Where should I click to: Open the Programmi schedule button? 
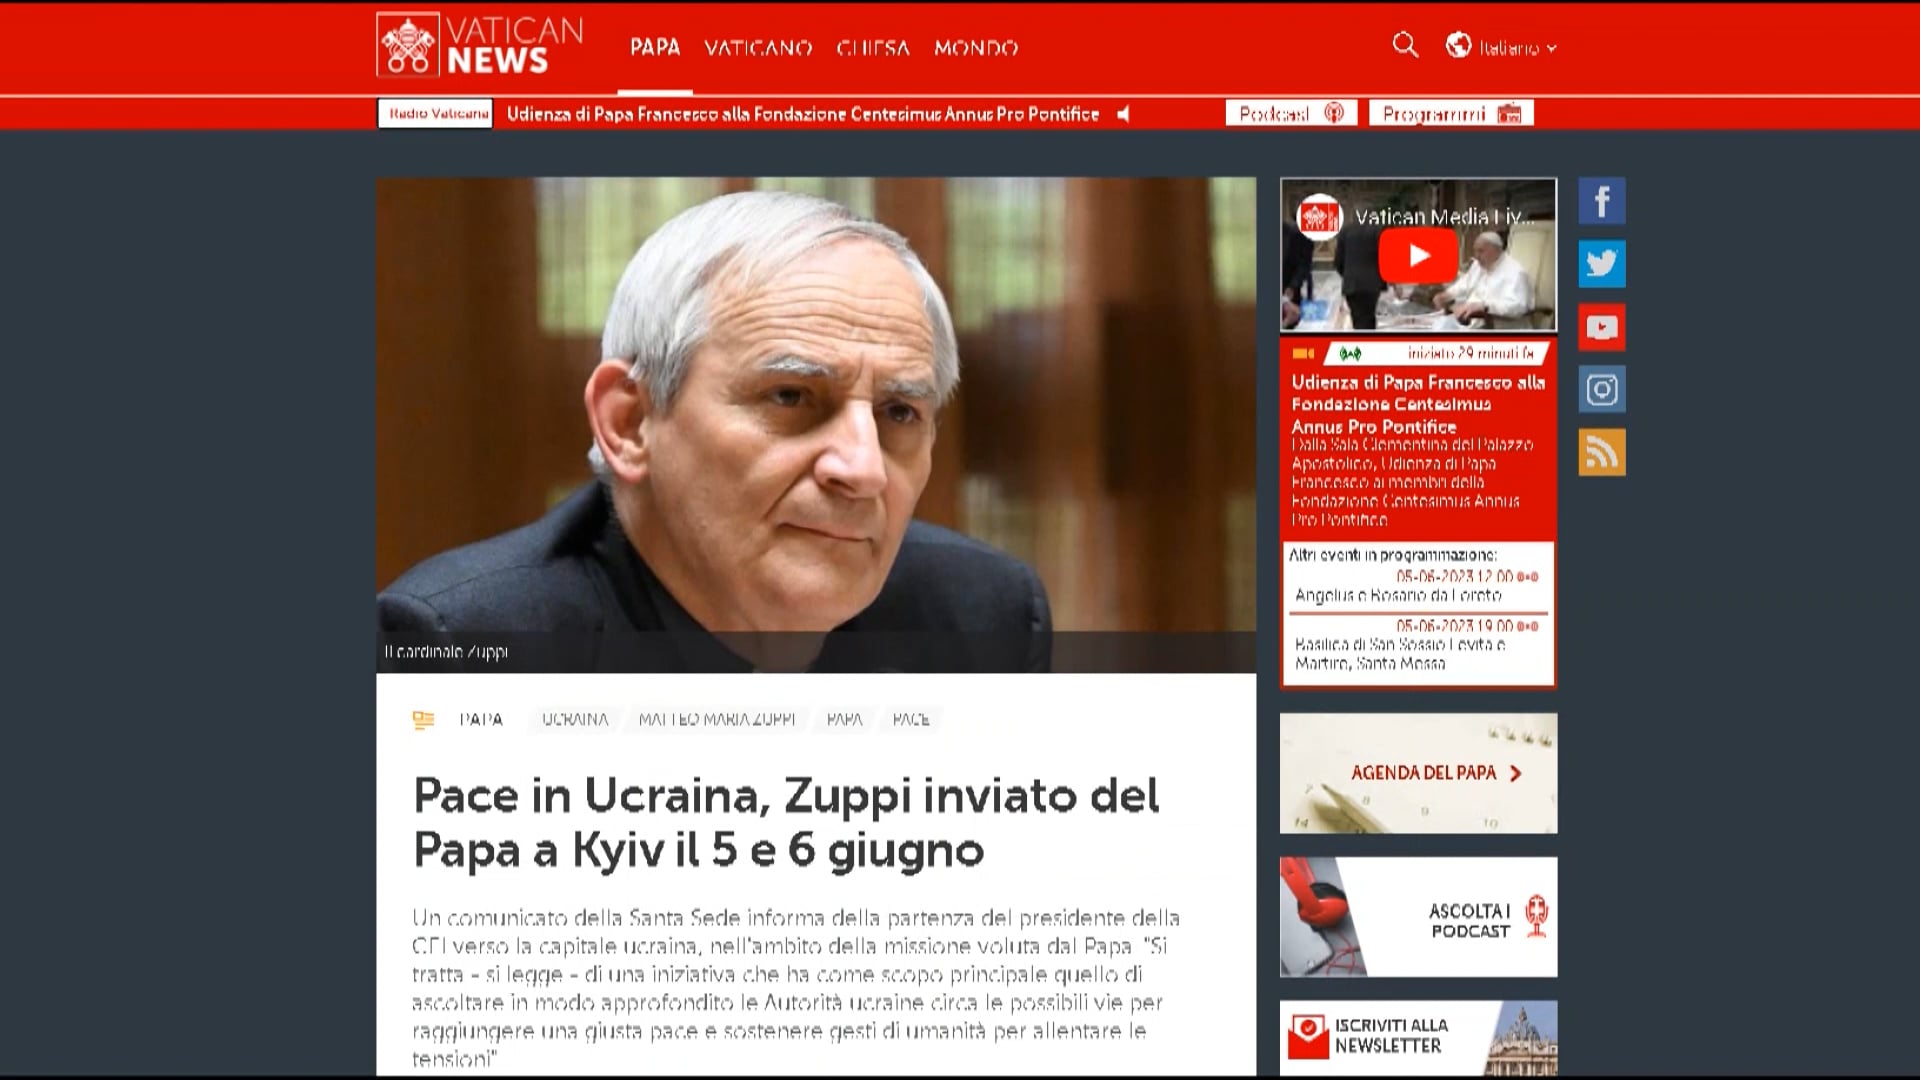point(1451,113)
